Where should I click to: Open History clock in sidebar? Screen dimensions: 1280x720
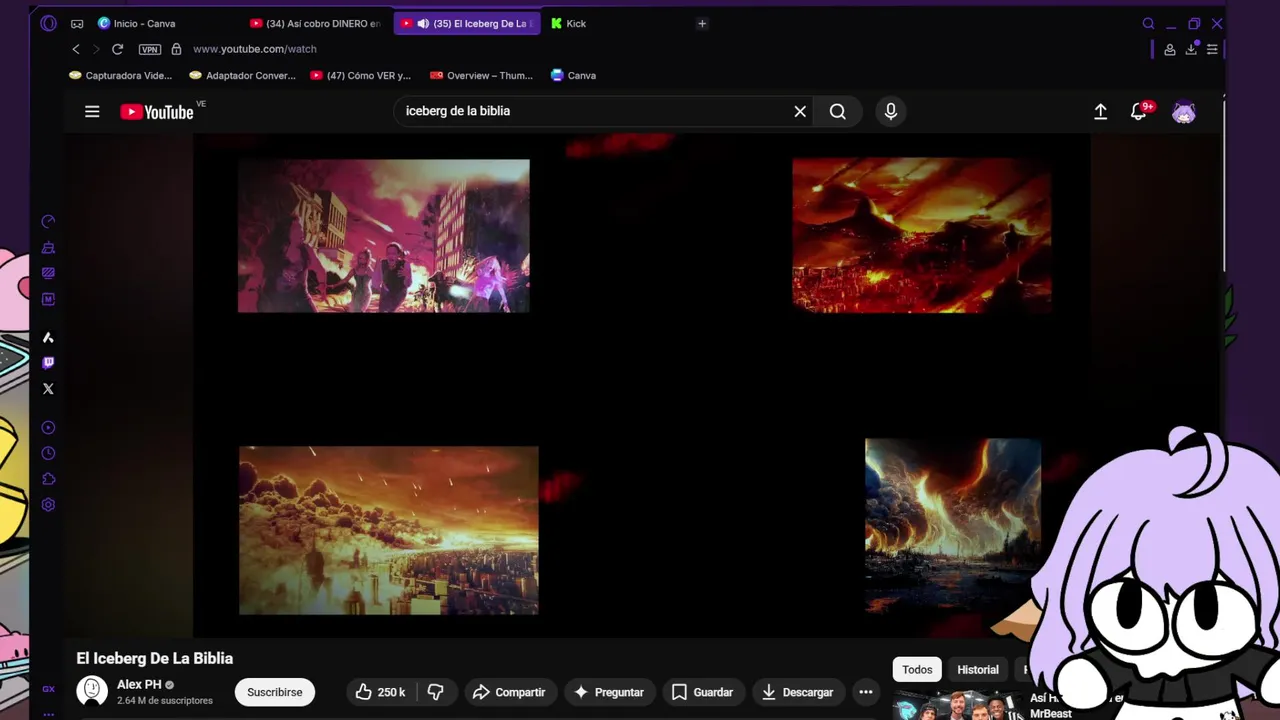pos(48,453)
